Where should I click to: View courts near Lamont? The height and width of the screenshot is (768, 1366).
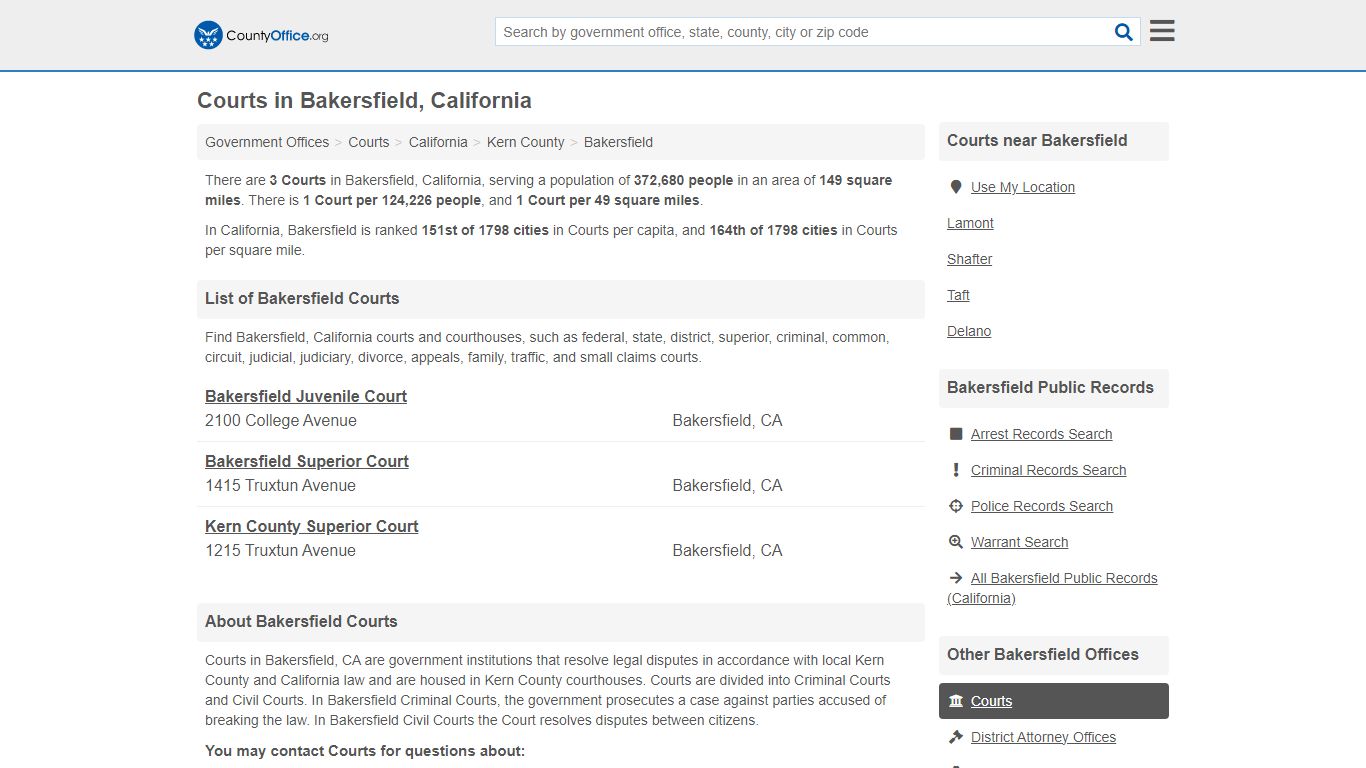(x=970, y=223)
